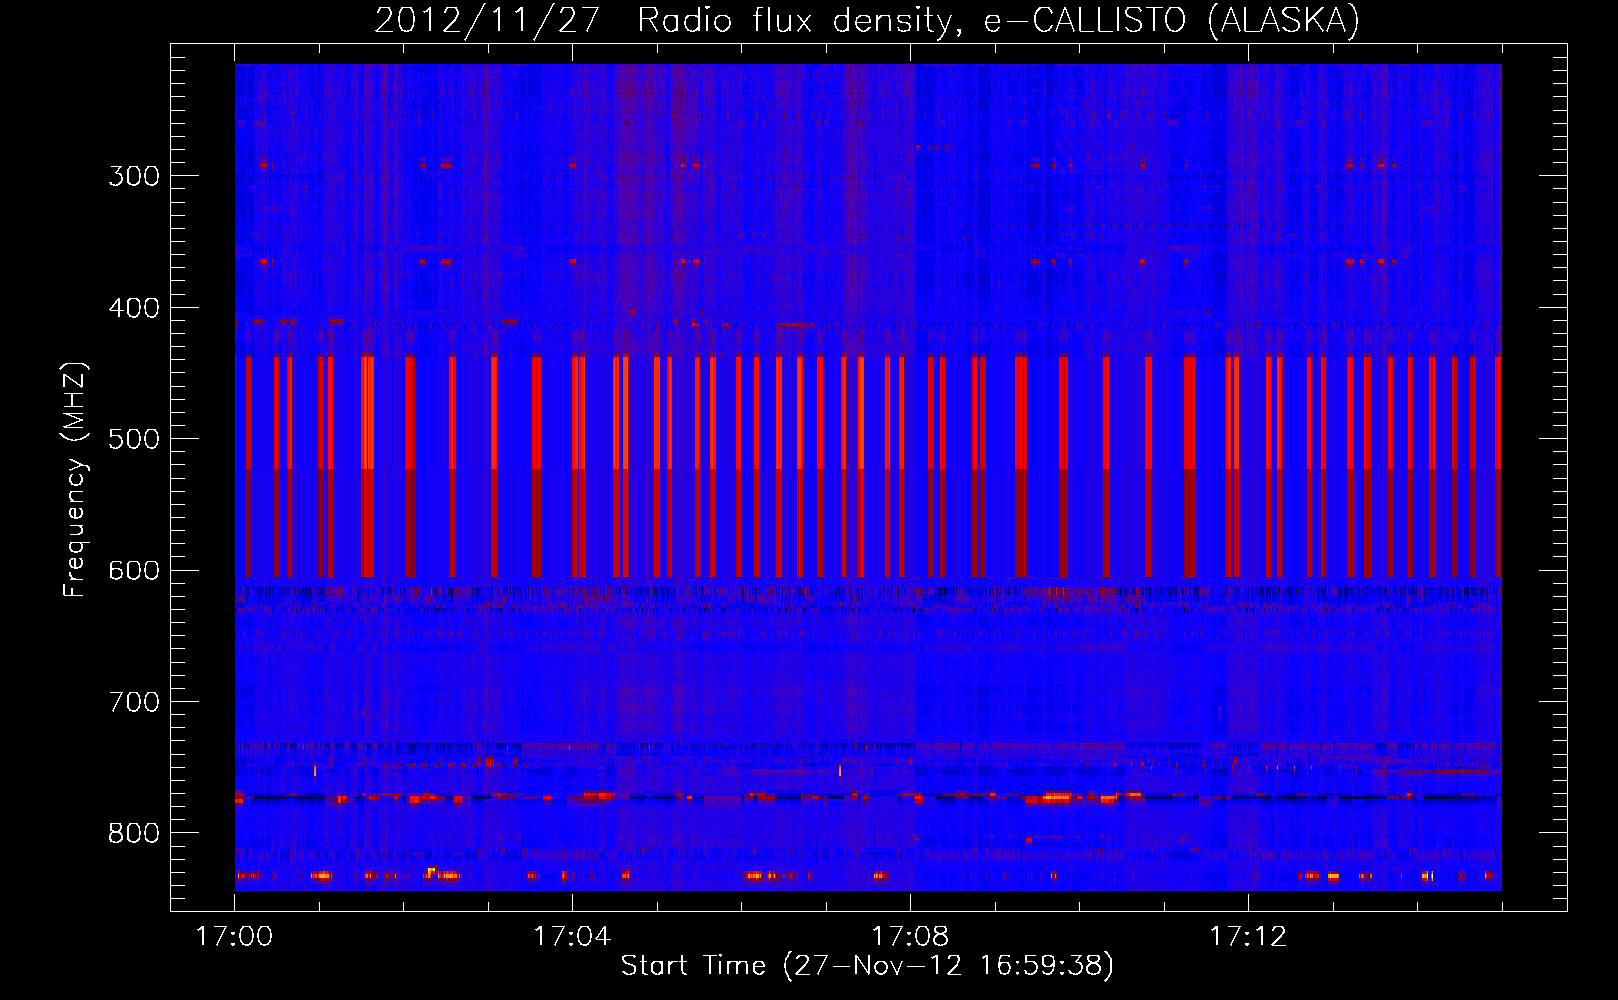The width and height of the screenshot is (1618, 1000).
Task: Click the 400 frequency tick label
Action: tap(134, 308)
